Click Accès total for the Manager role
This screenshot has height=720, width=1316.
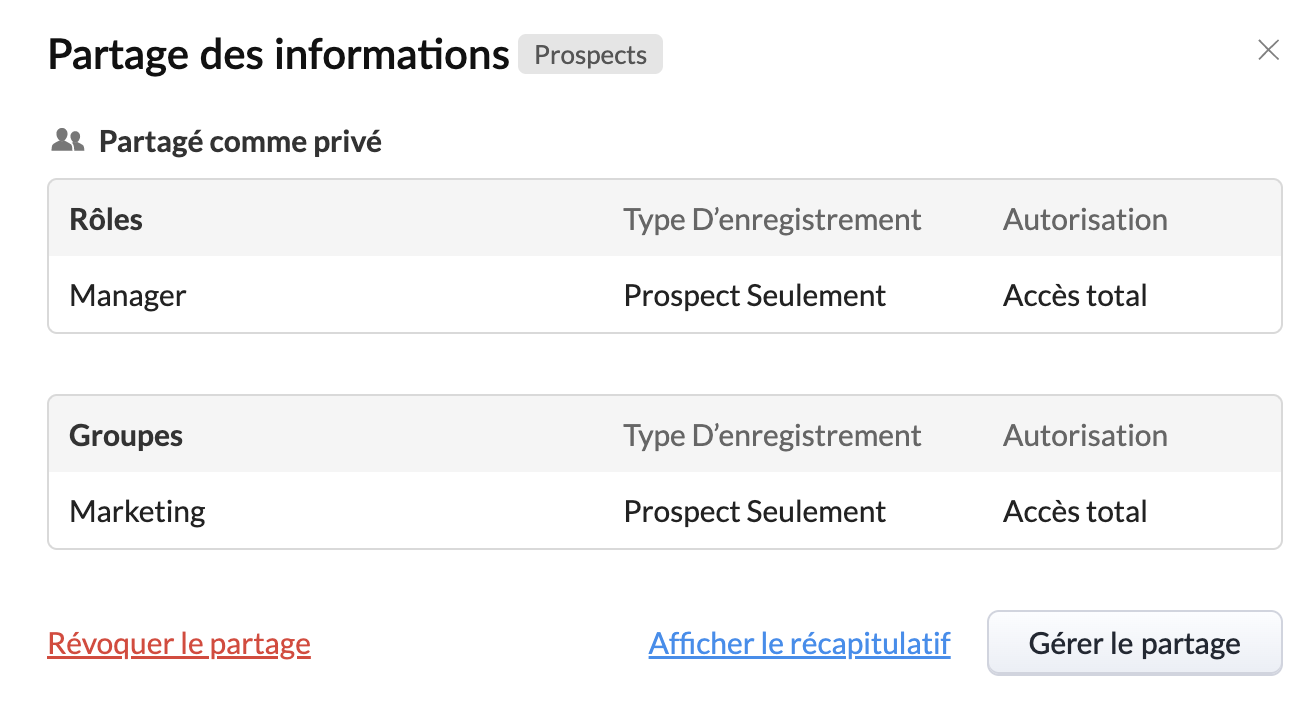(1075, 295)
